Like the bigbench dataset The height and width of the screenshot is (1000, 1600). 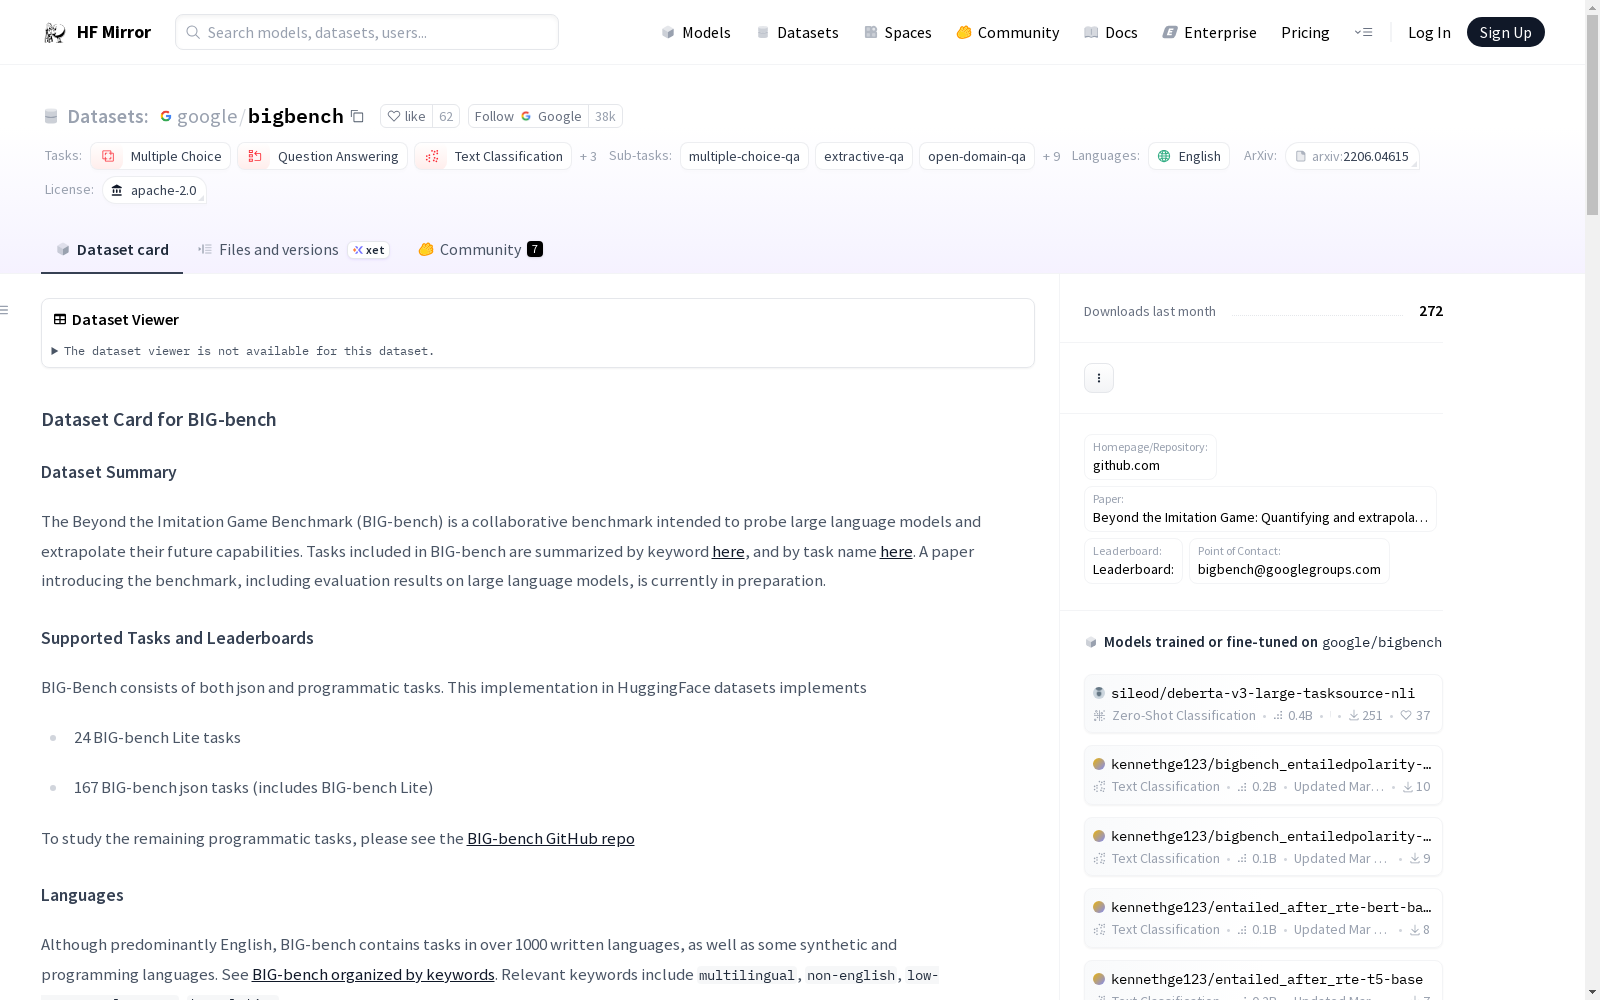coord(407,116)
